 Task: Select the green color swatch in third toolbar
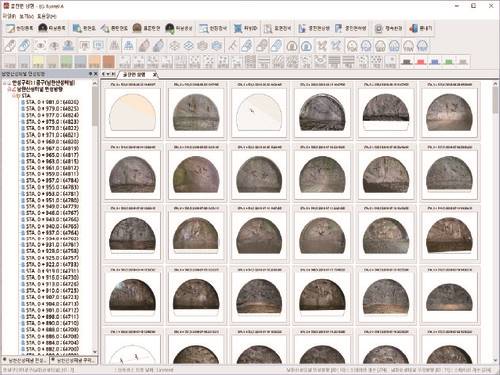coord(66,62)
